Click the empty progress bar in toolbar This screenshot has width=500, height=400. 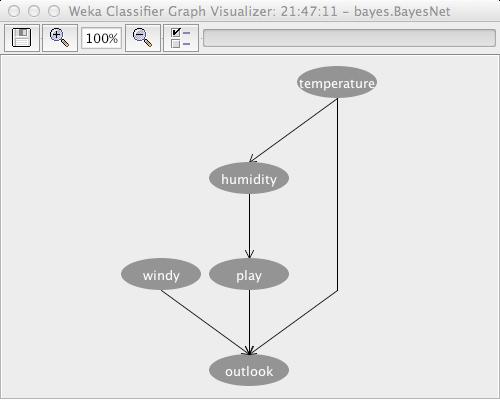point(349,38)
